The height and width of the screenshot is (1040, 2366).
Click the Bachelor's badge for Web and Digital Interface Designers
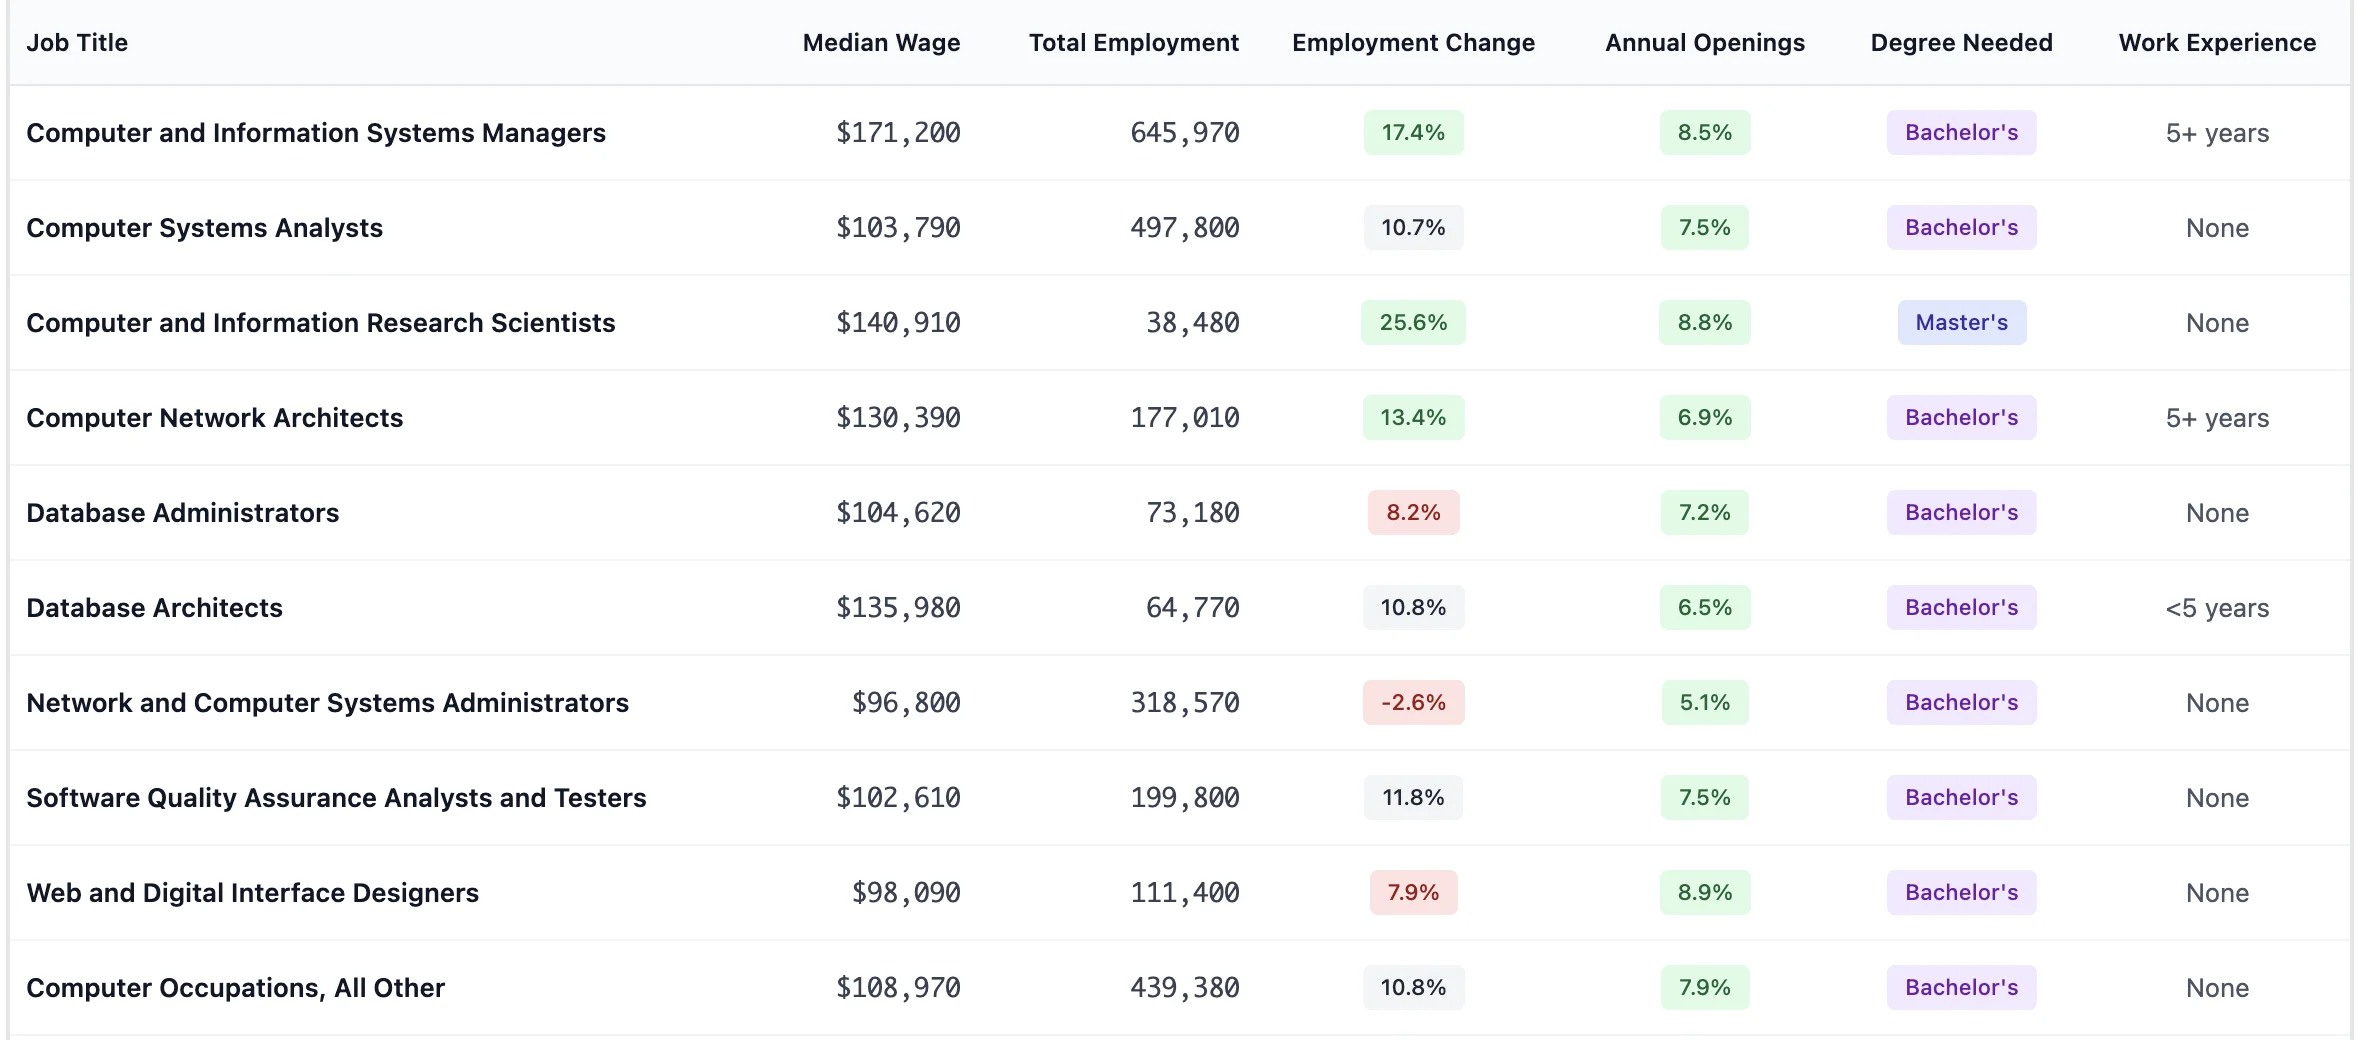coord(1960,892)
